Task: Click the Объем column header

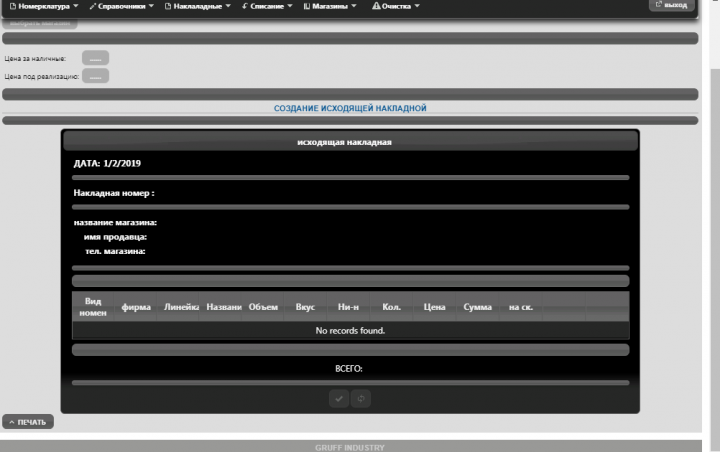Action: pos(263,307)
